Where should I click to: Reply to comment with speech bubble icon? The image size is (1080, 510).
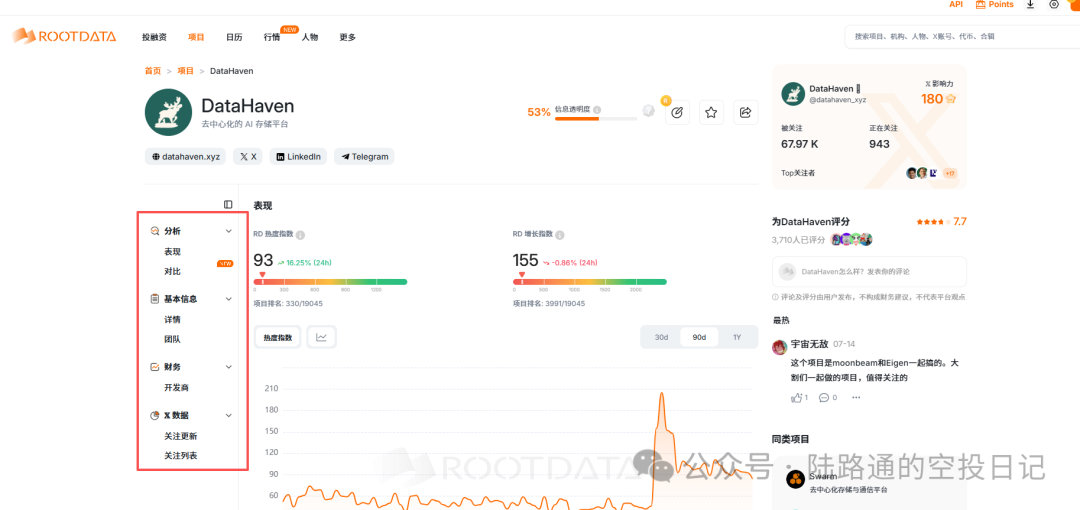(824, 398)
